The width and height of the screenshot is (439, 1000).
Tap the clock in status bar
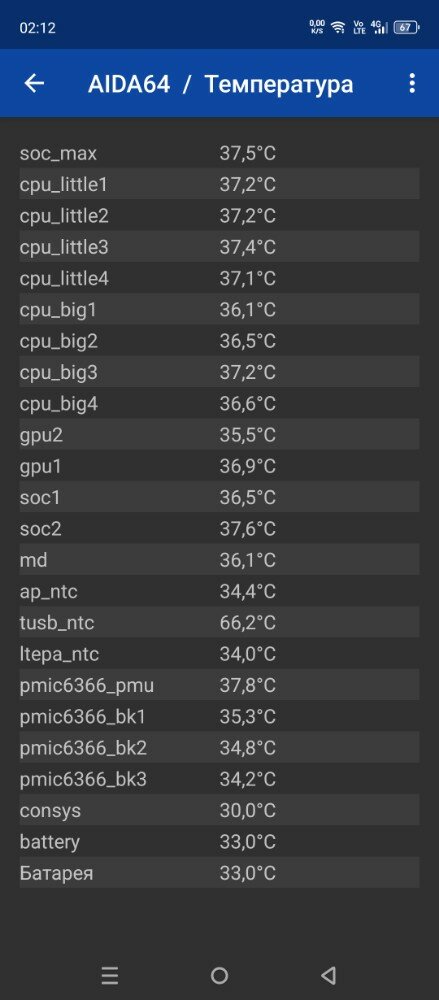pyautogui.click(x=38, y=28)
